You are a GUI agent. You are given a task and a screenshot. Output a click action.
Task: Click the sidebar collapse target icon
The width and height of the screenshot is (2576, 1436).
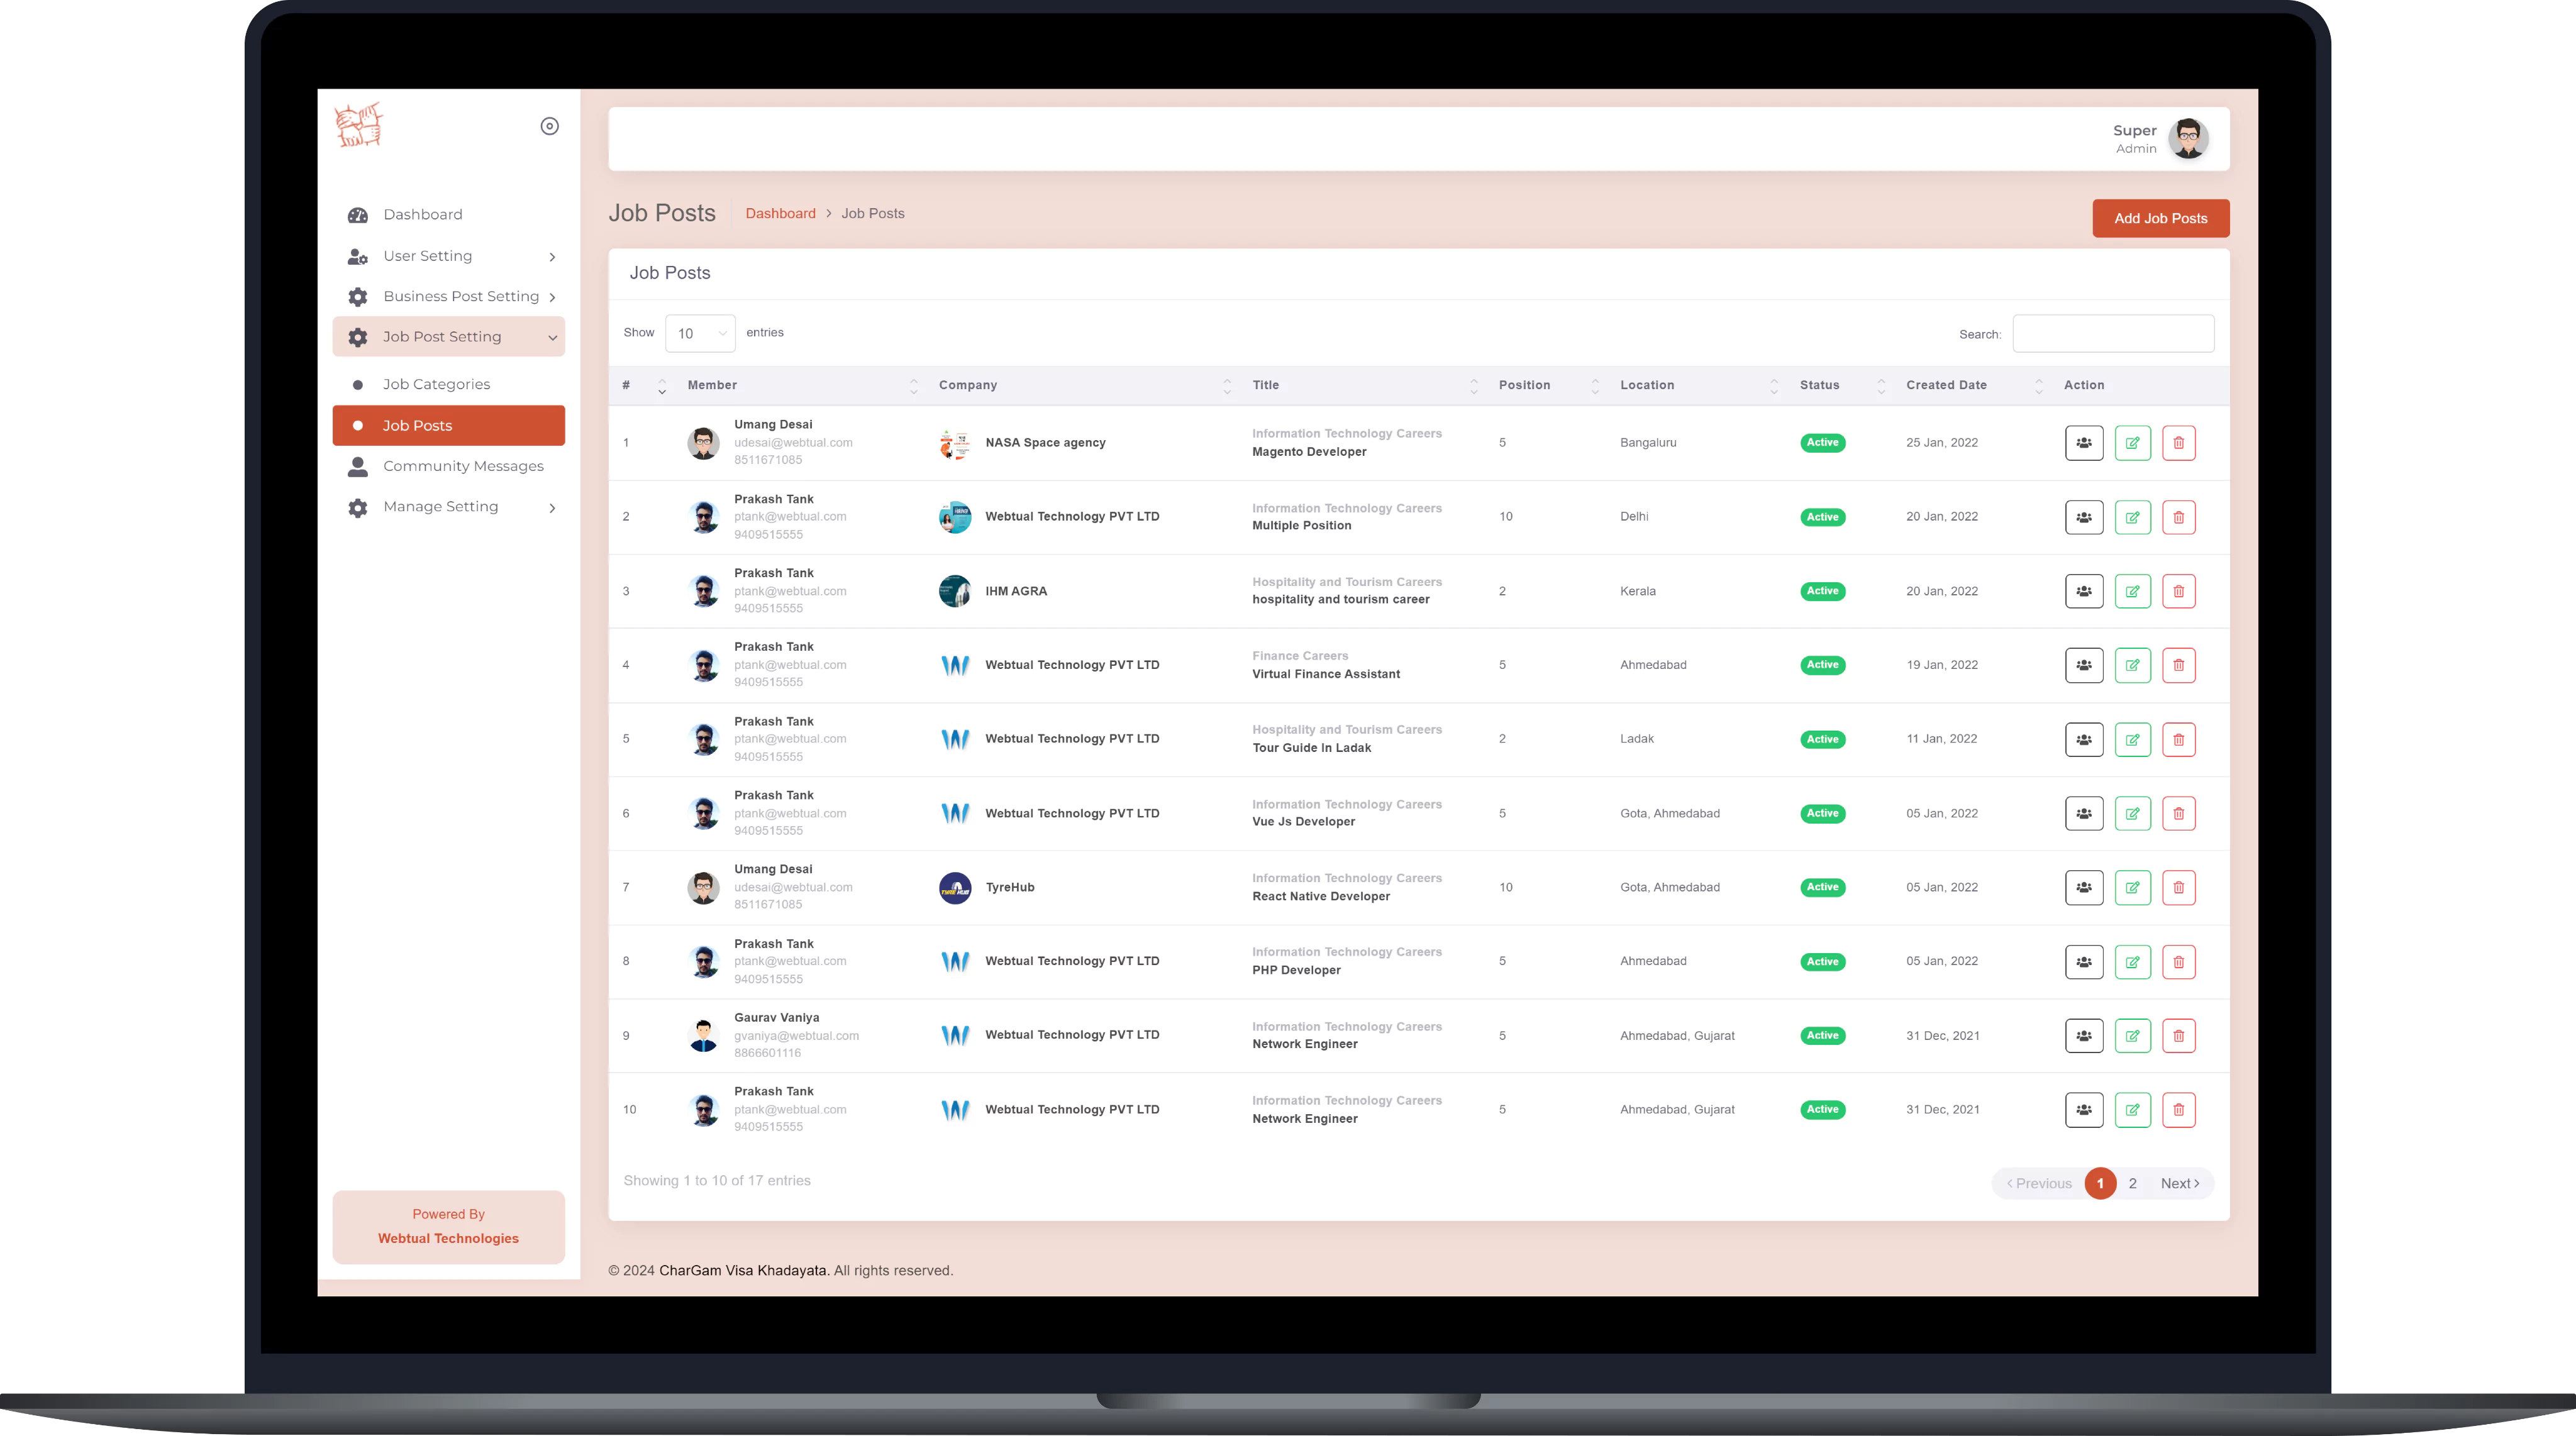[549, 126]
